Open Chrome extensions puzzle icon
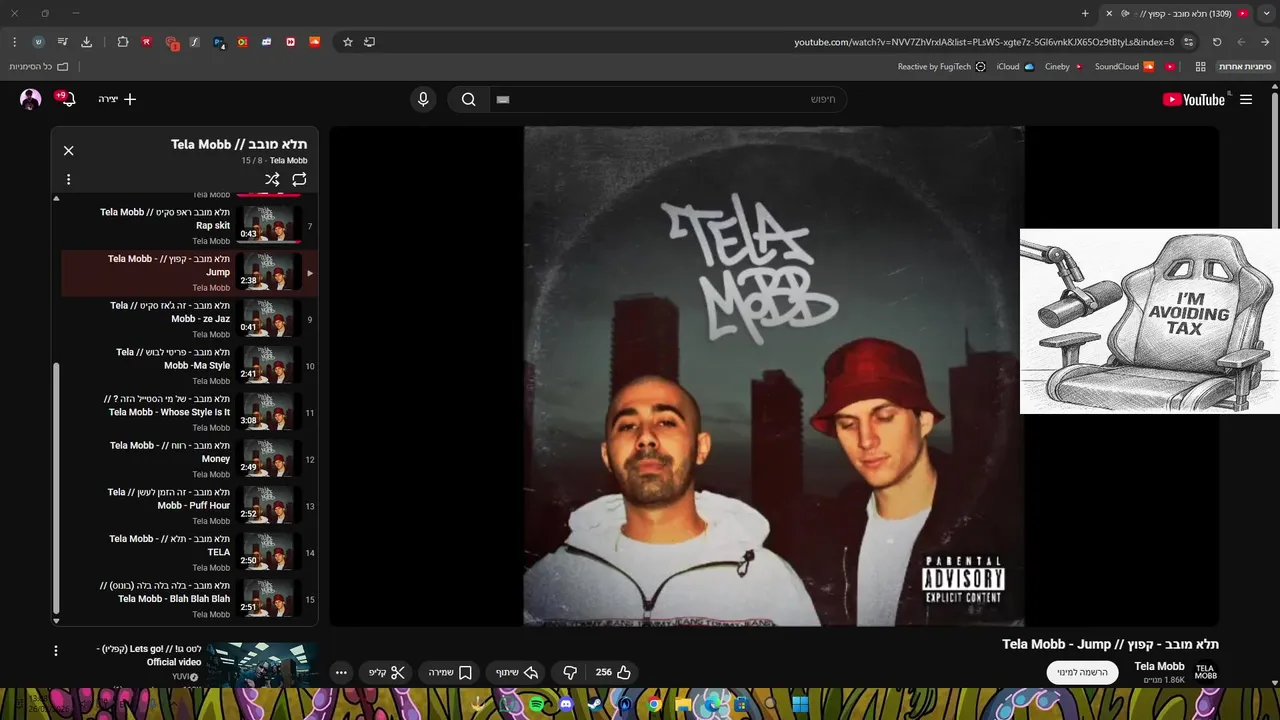 coord(123,42)
